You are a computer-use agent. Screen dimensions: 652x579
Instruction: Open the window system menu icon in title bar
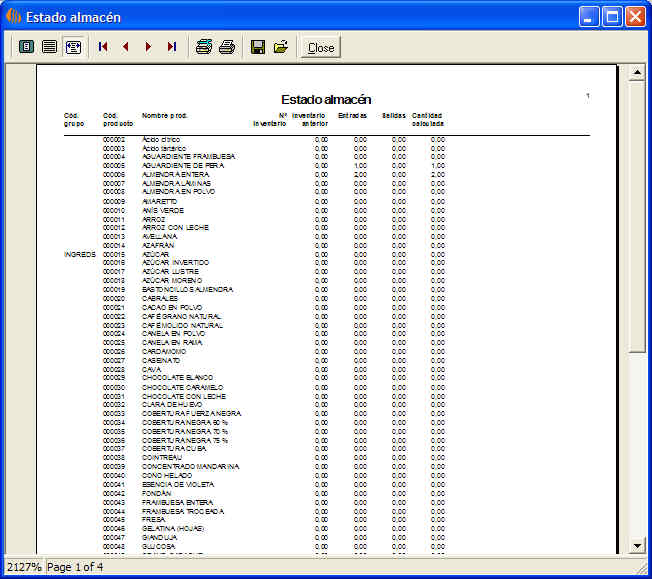point(14,16)
